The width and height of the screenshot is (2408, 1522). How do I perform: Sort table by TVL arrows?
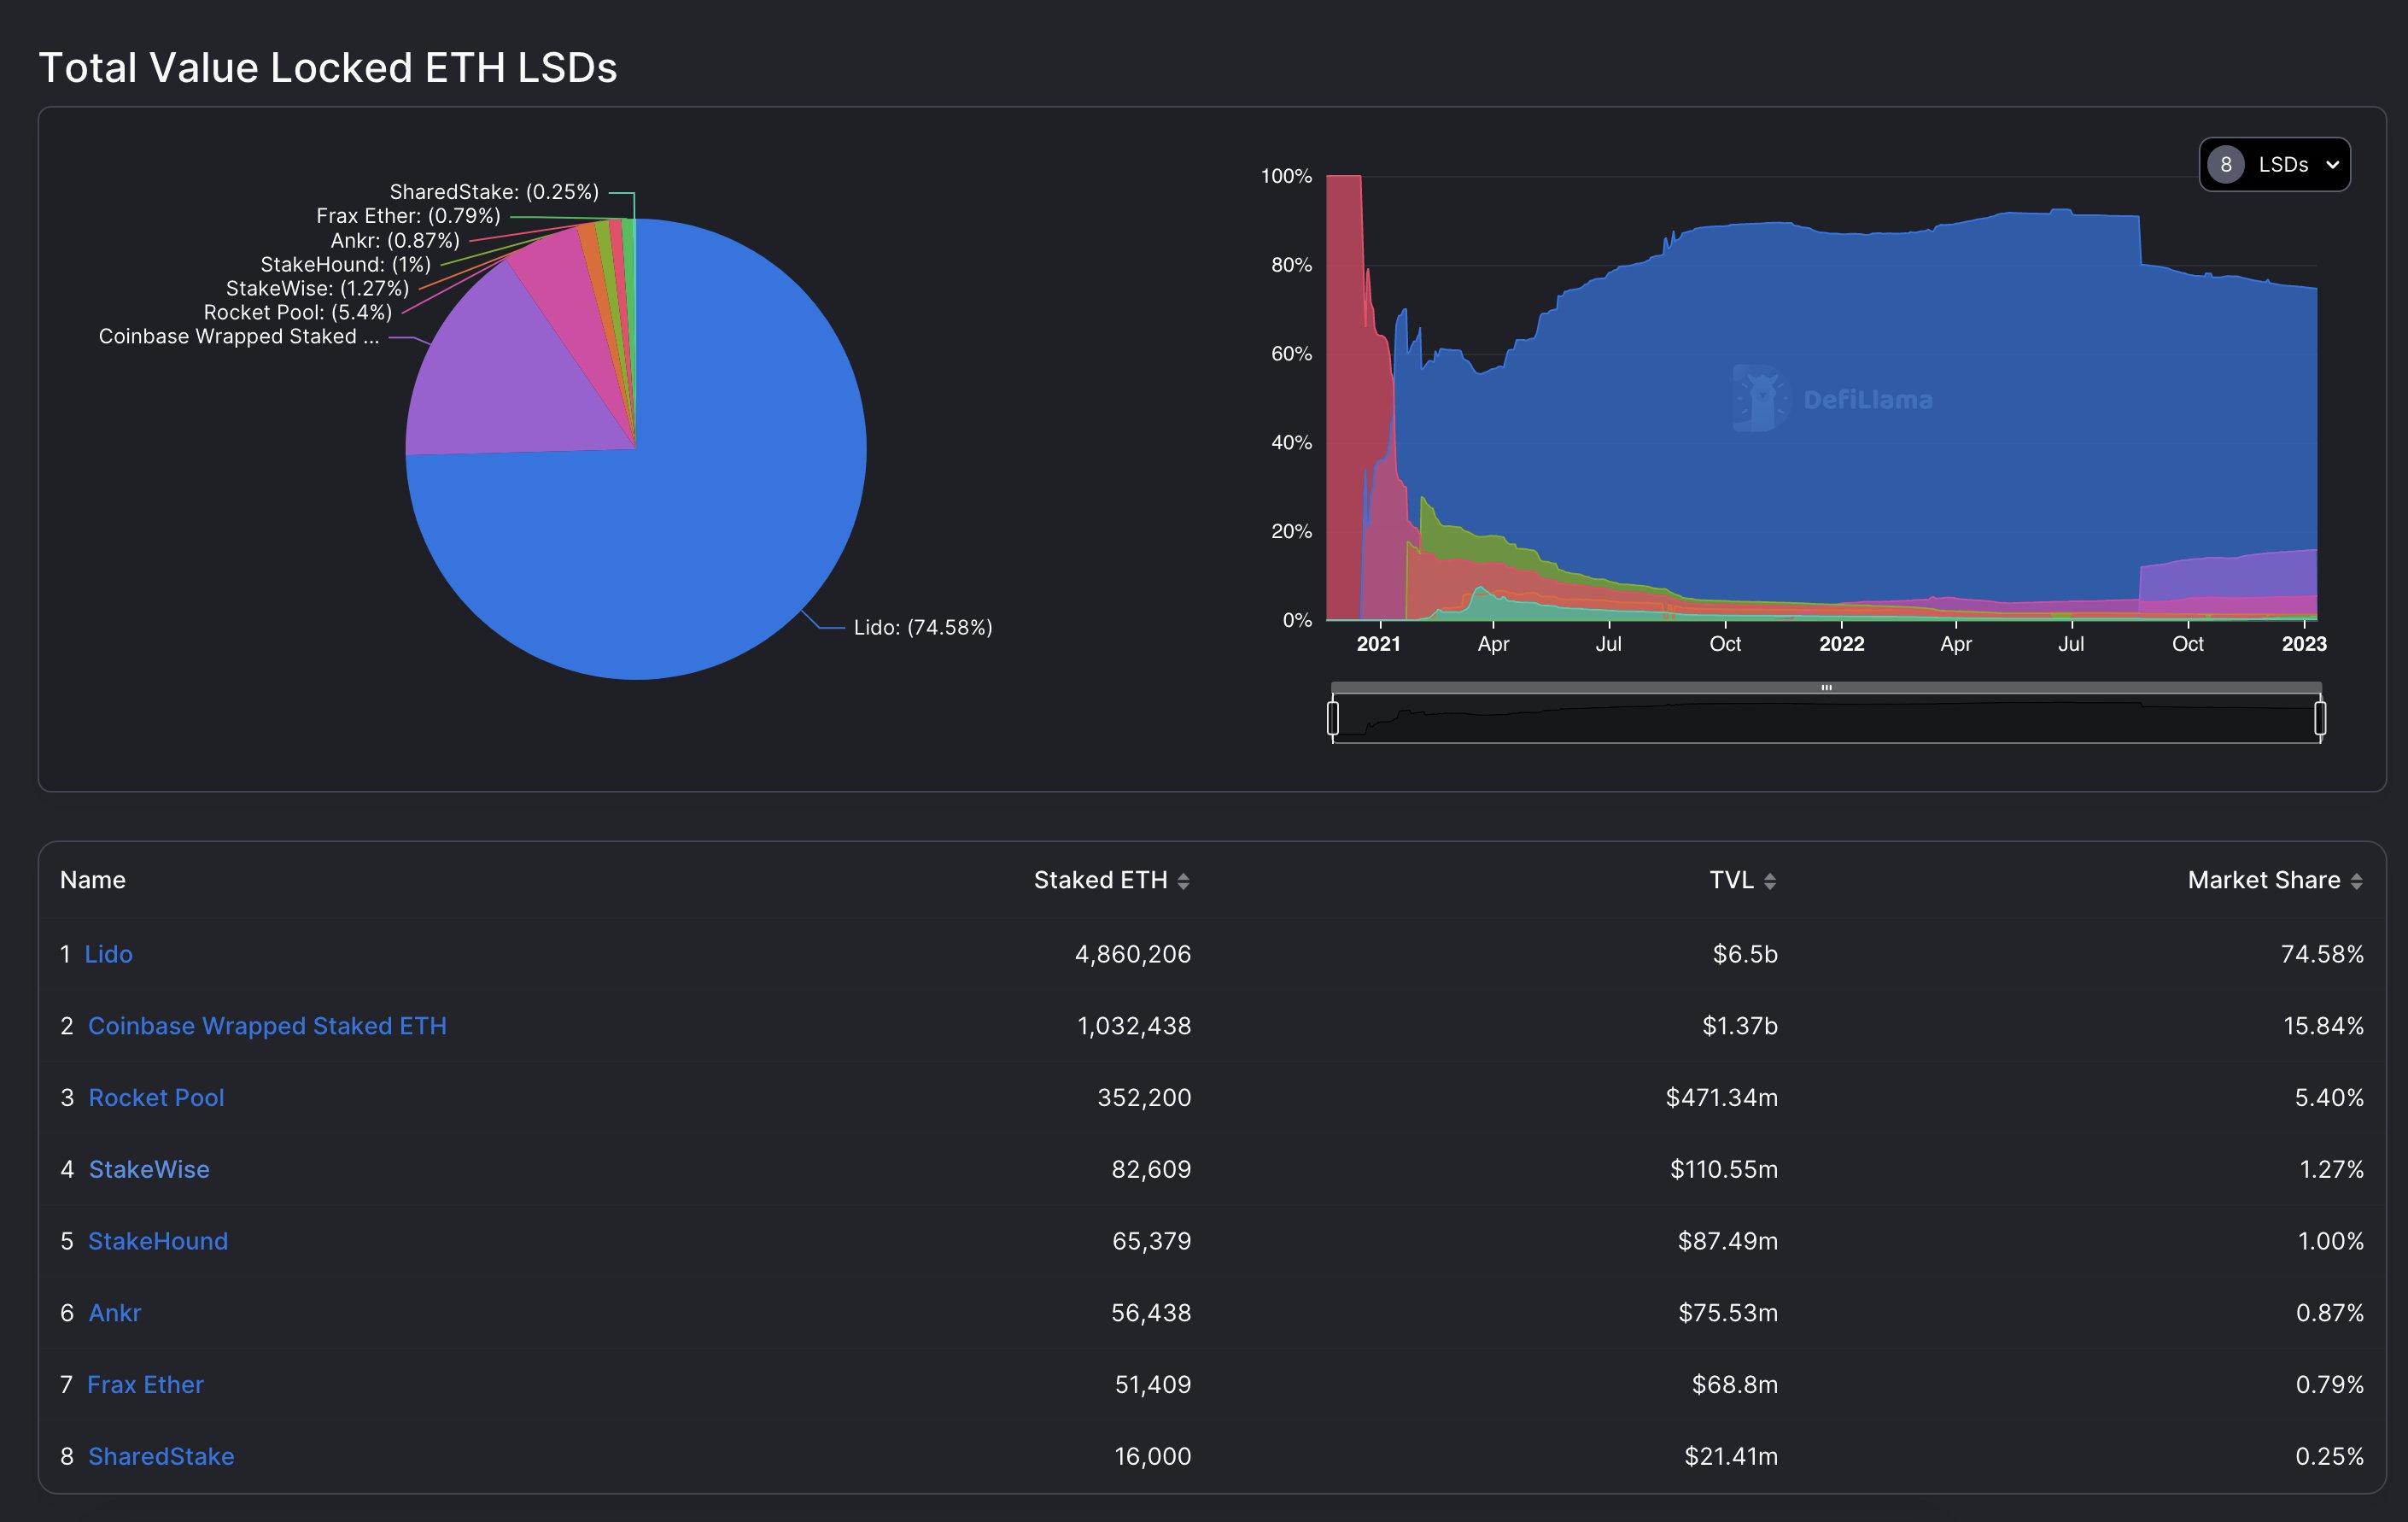click(x=1769, y=881)
